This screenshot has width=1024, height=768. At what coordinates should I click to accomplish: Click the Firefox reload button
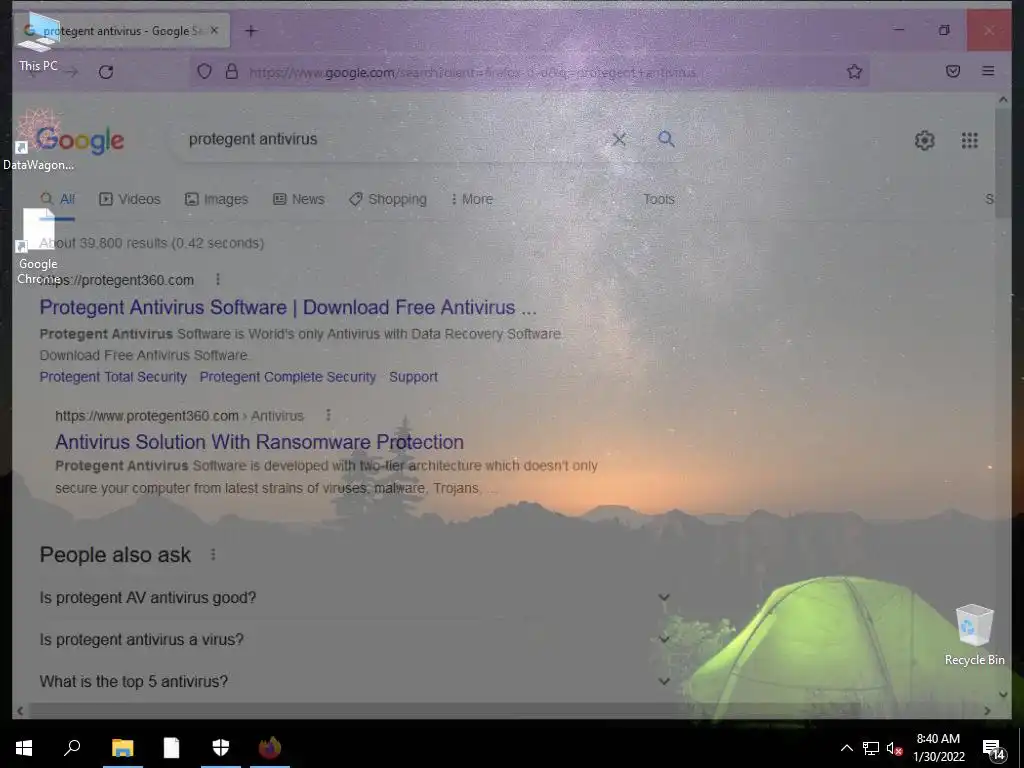pyautogui.click(x=106, y=72)
